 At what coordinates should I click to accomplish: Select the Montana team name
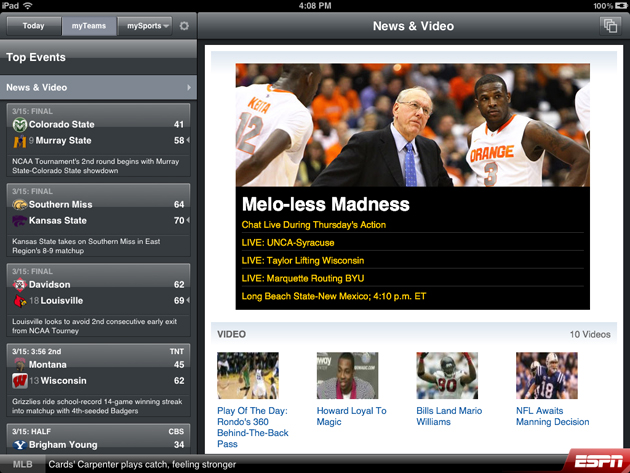[47, 364]
